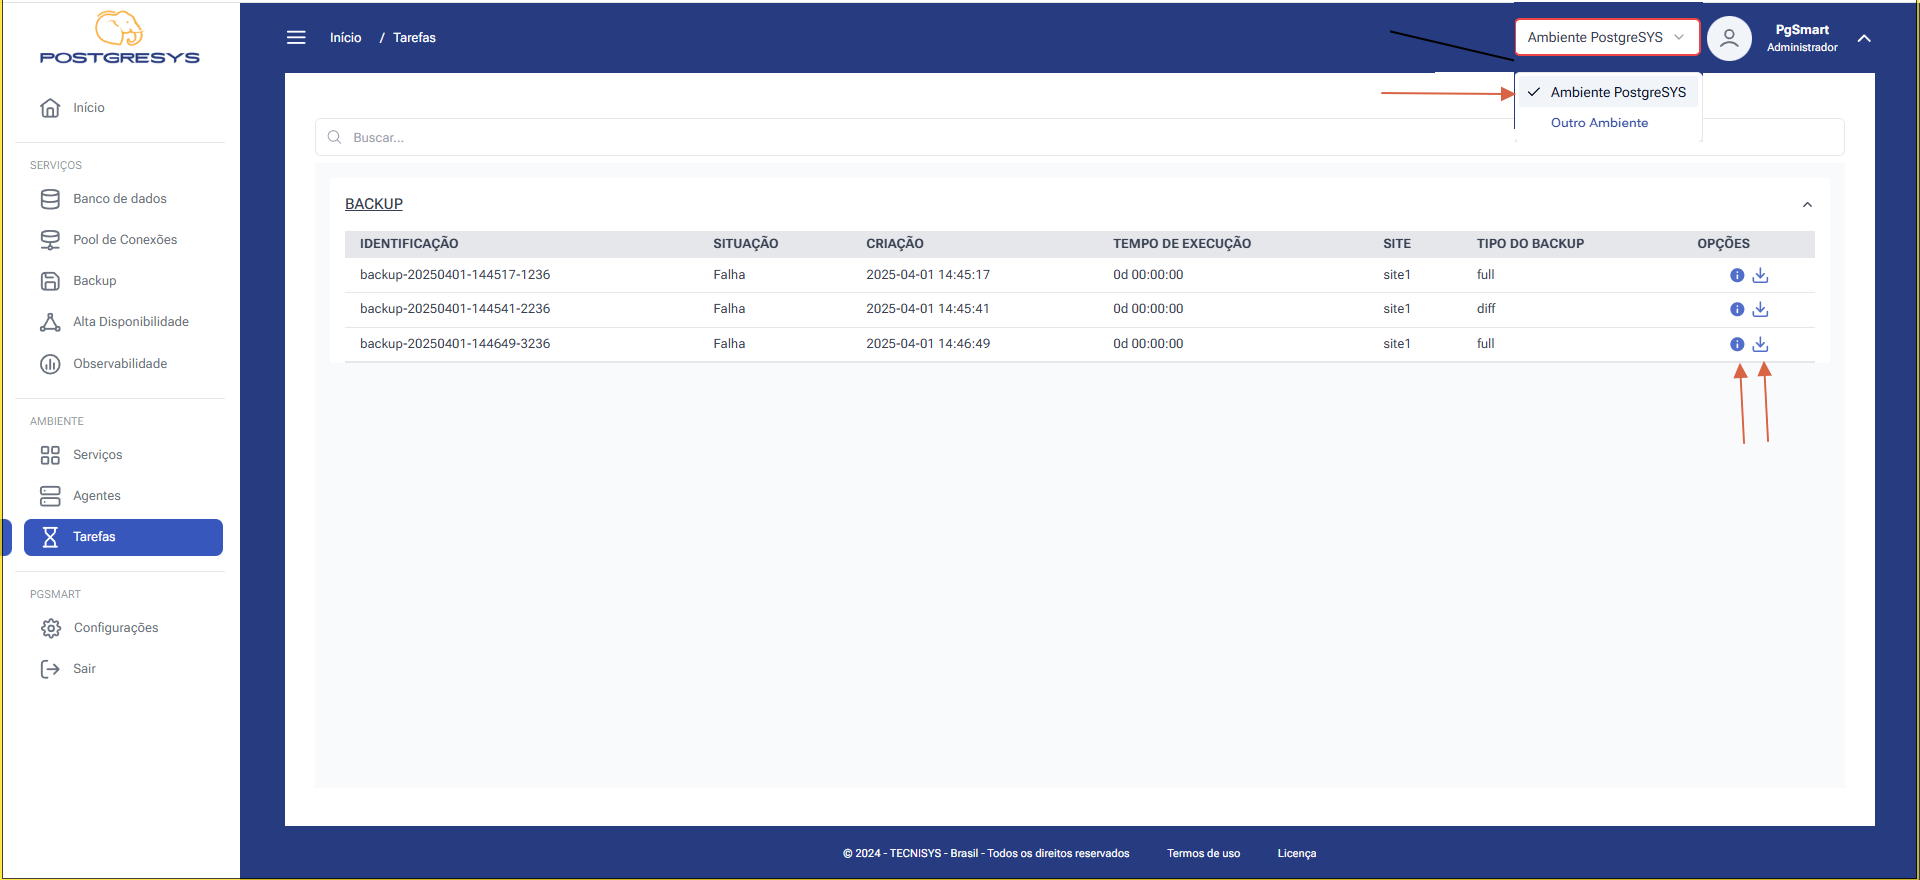This screenshot has width=1920, height=880.
Task: Click the Início breadcrumb link
Action: (346, 38)
